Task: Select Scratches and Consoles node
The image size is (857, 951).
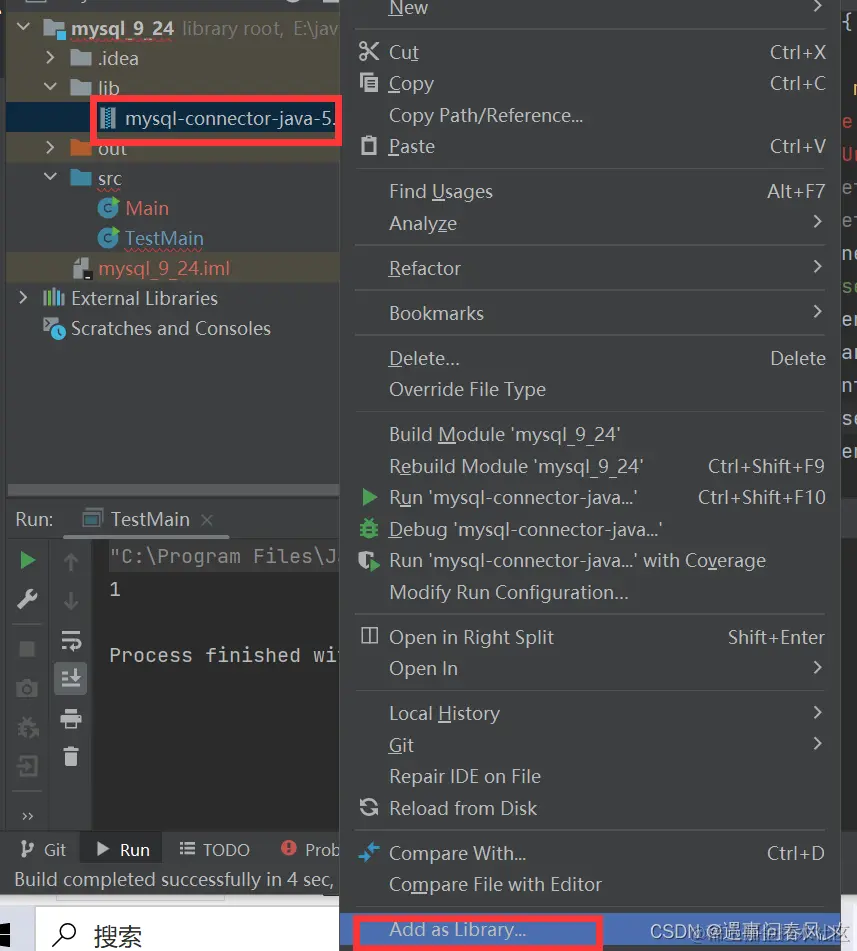Action: [x=157, y=328]
